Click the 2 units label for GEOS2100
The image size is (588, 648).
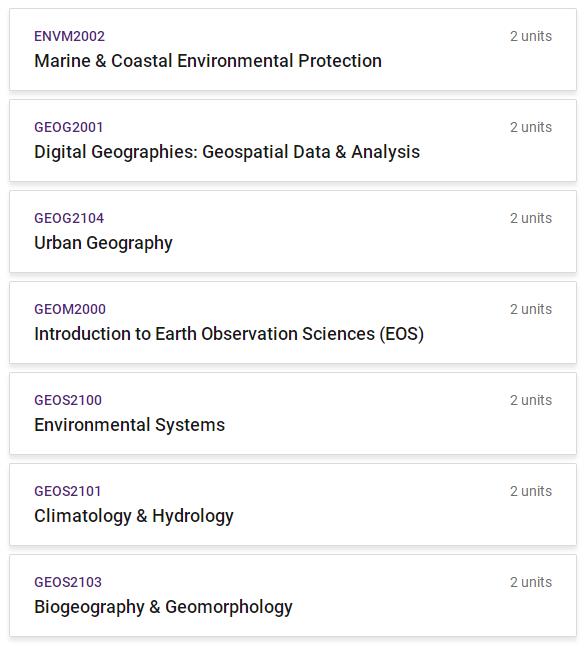(531, 400)
